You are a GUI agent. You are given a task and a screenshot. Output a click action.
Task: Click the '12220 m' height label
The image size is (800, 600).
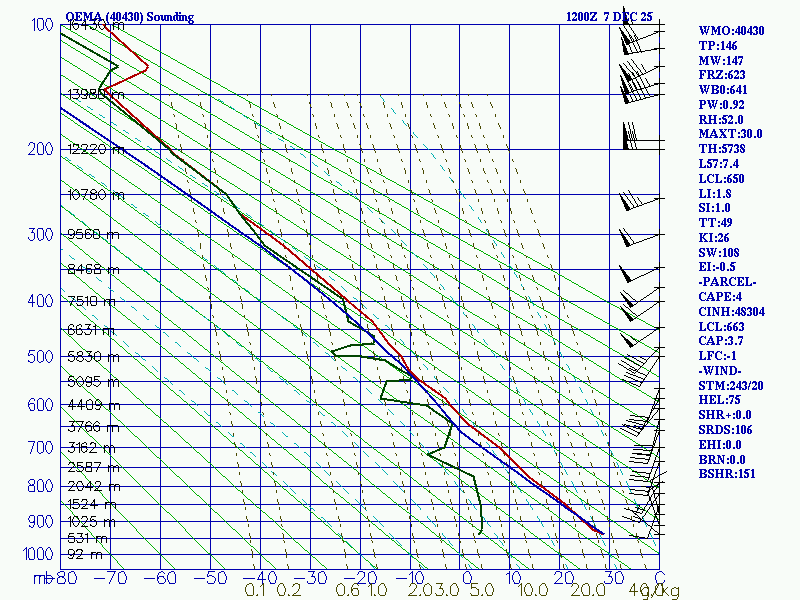pyautogui.click(x=96, y=149)
